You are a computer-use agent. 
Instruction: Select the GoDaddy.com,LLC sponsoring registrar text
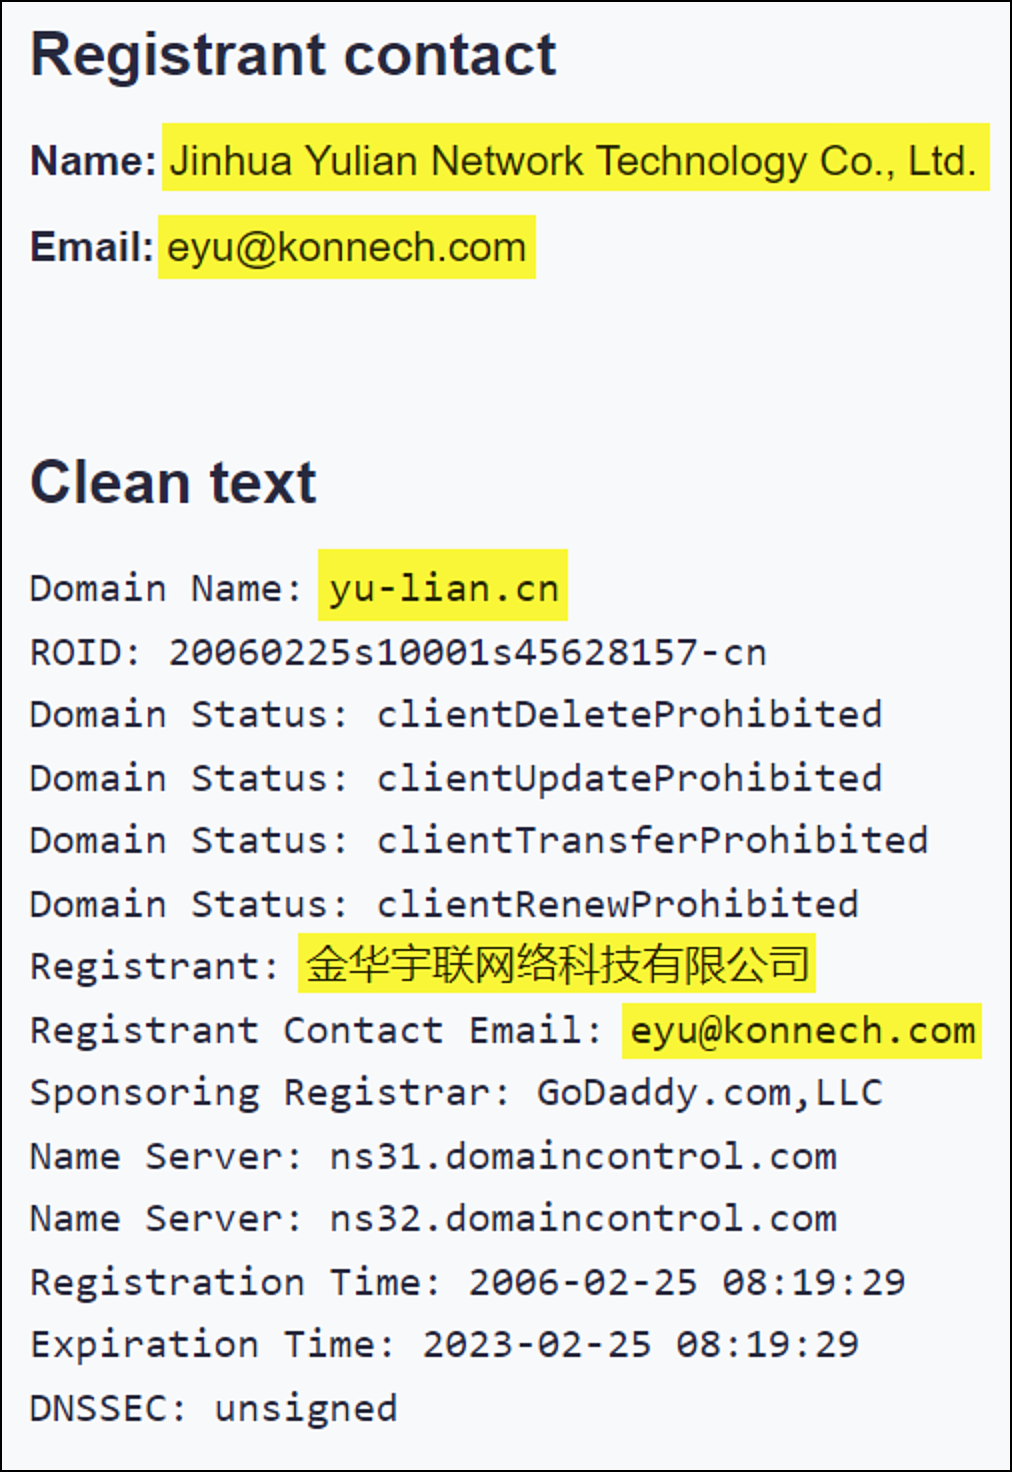pos(710,1093)
